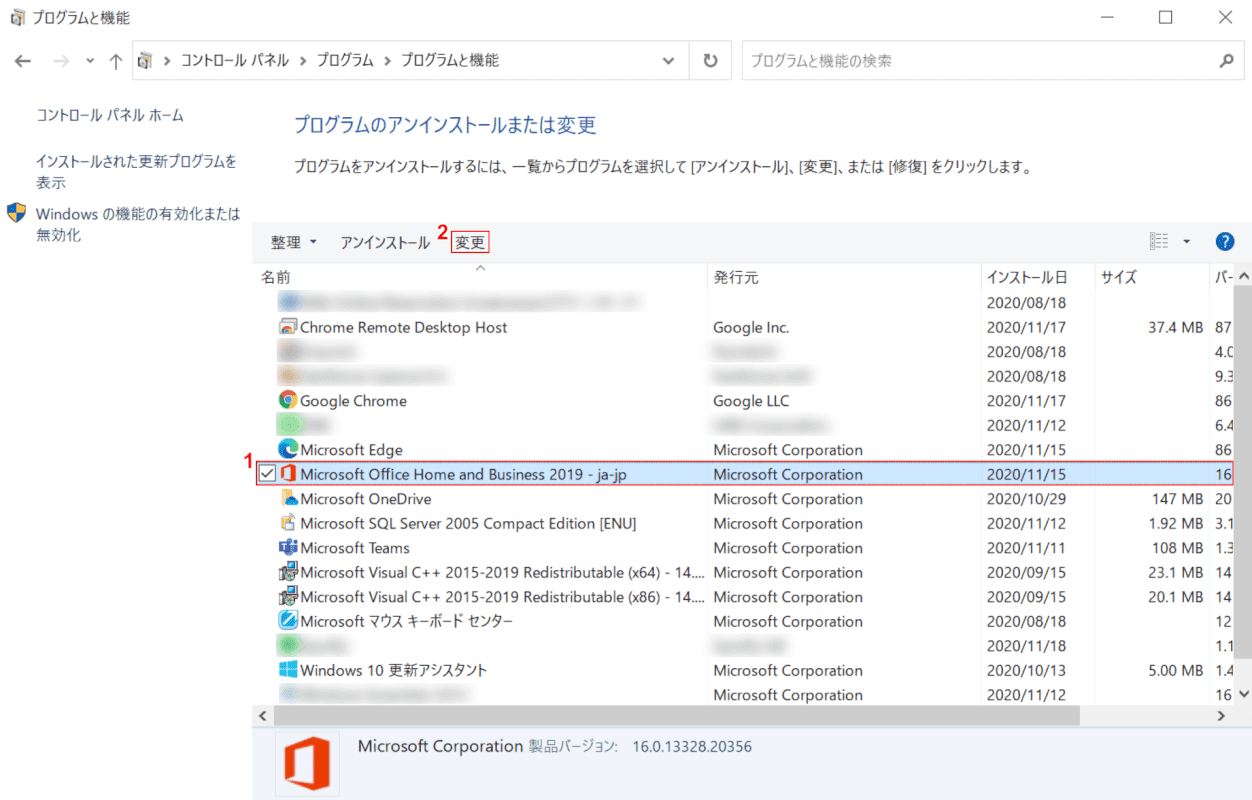Image resolution: width=1252 pixels, height=800 pixels.
Task: Click コントロール パネル in the breadcrumb
Action: tap(234, 61)
